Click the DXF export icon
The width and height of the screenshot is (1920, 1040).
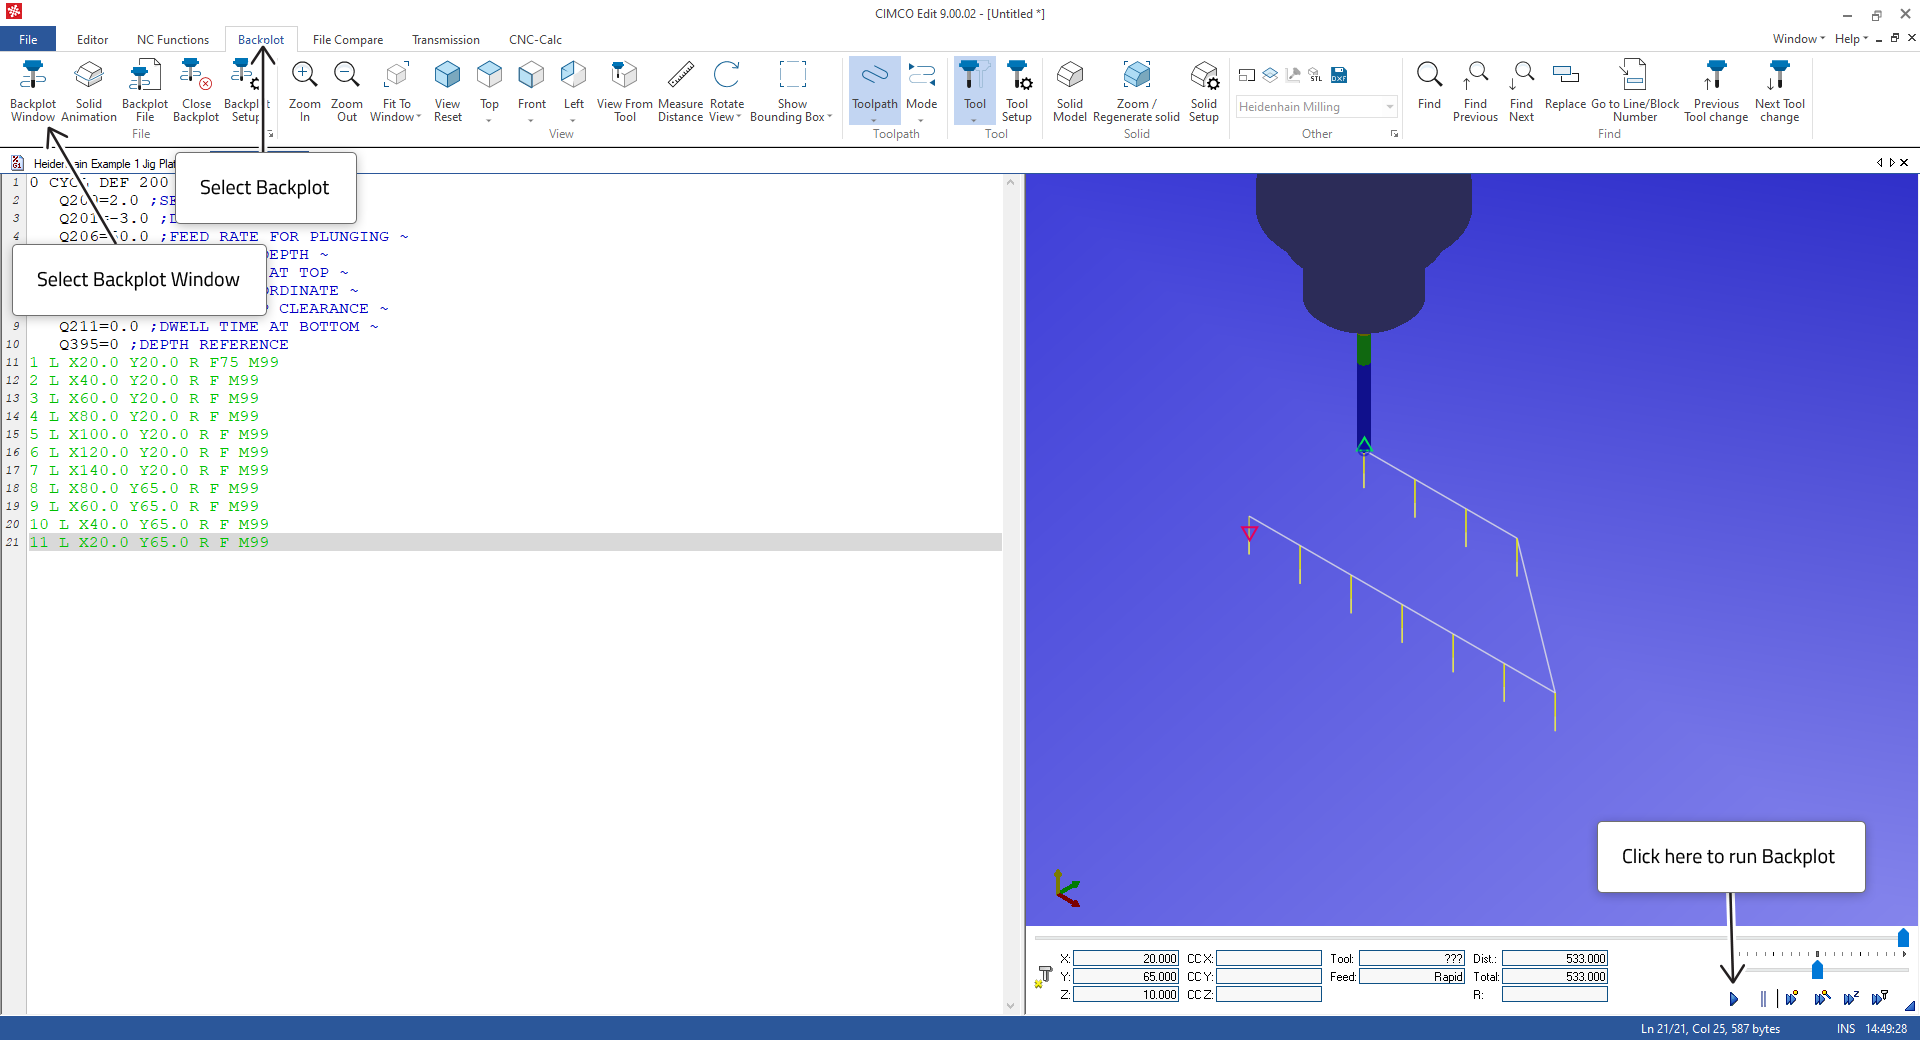coord(1339,76)
